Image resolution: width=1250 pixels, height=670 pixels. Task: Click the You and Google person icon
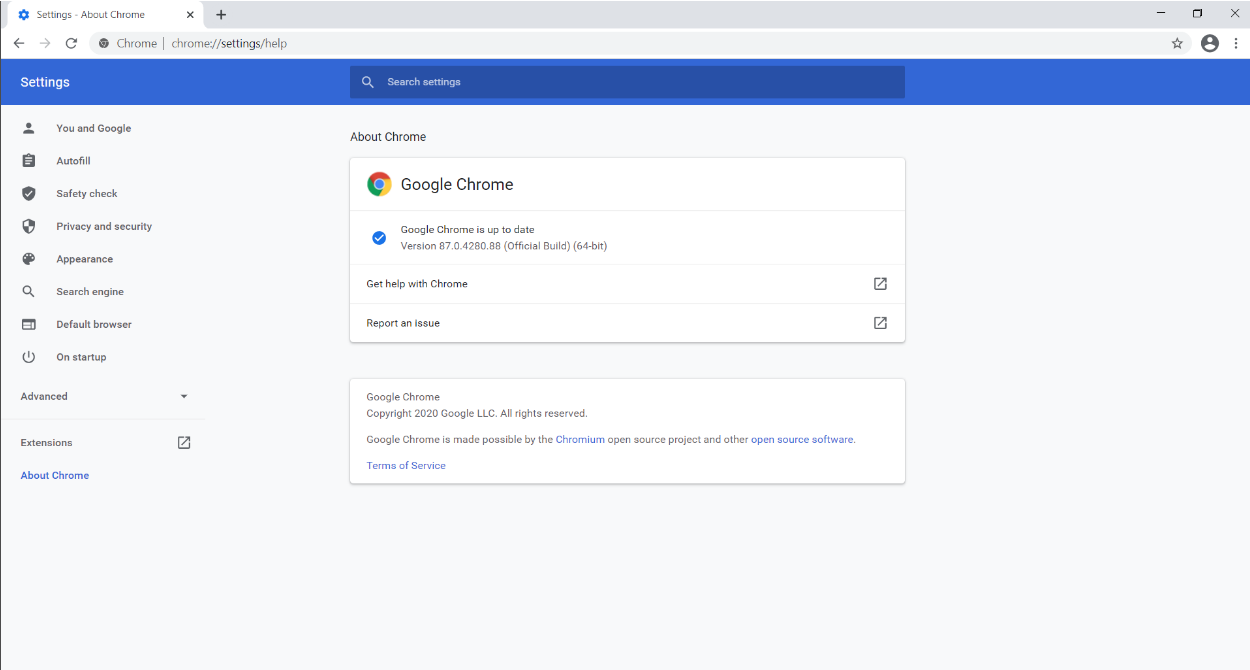[x=29, y=128]
